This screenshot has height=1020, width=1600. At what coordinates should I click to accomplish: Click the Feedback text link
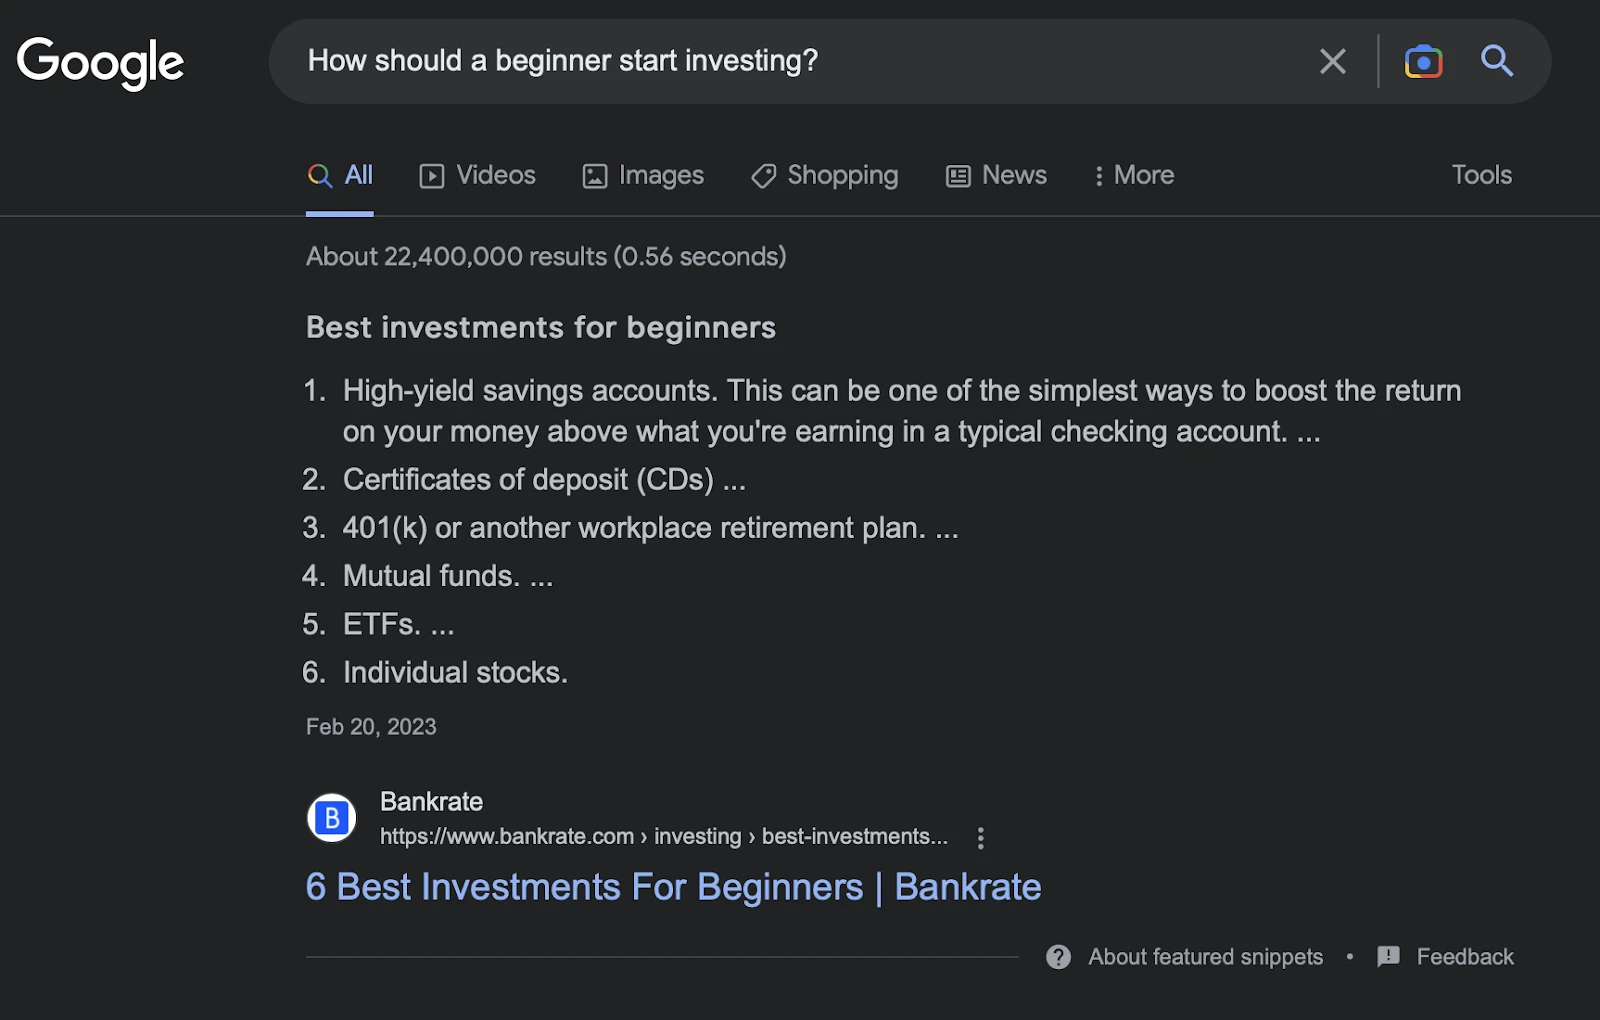pyautogui.click(x=1466, y=957)
